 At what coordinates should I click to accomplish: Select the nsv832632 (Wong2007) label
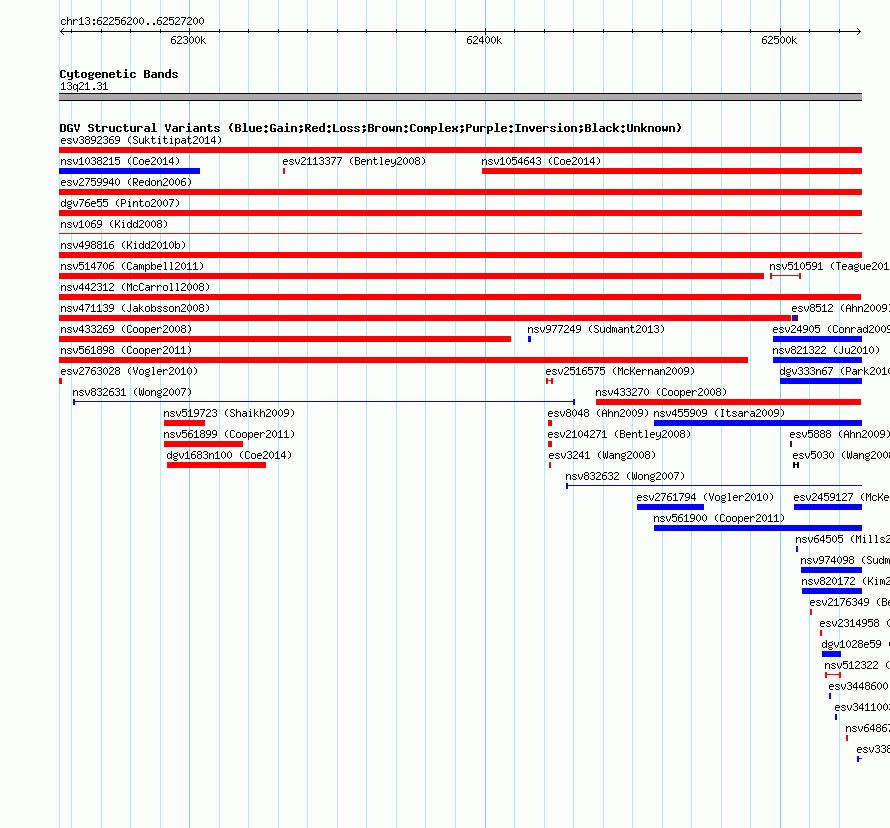click(625, 476)
